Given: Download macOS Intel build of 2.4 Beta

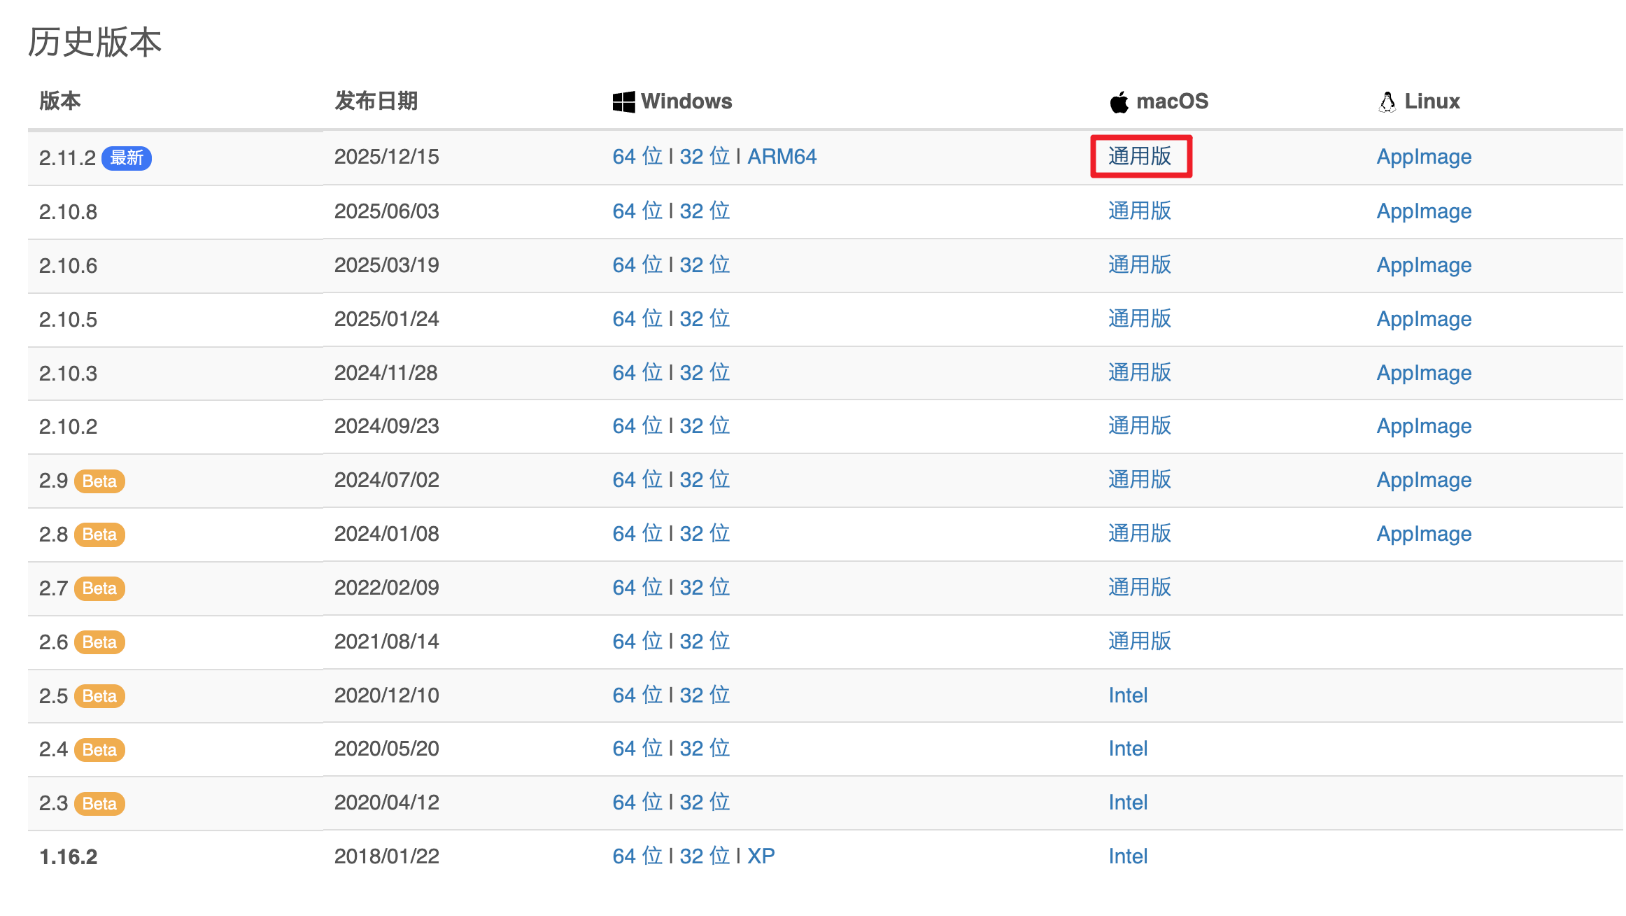Looking at the screenshot, I should (1128, 749).
